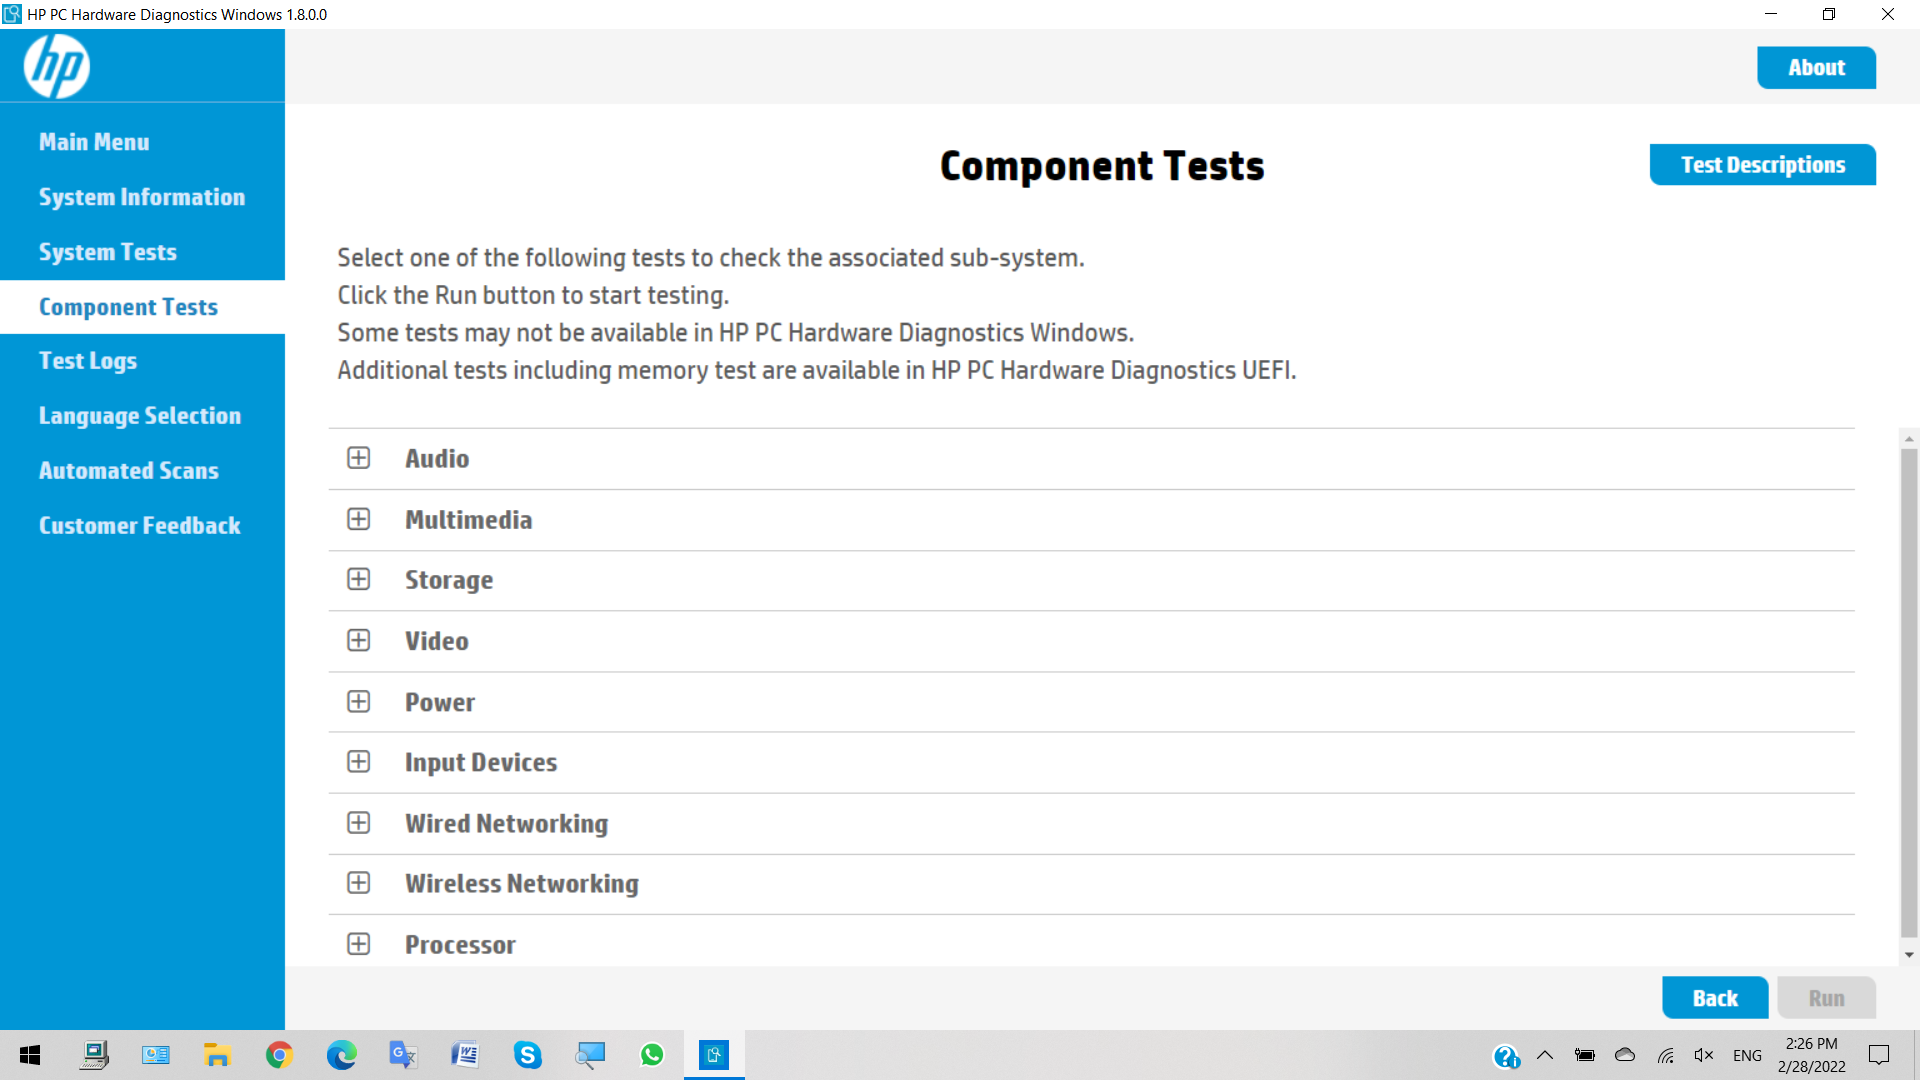Click the scrollbar down arrow

[x=1909, y=955]
